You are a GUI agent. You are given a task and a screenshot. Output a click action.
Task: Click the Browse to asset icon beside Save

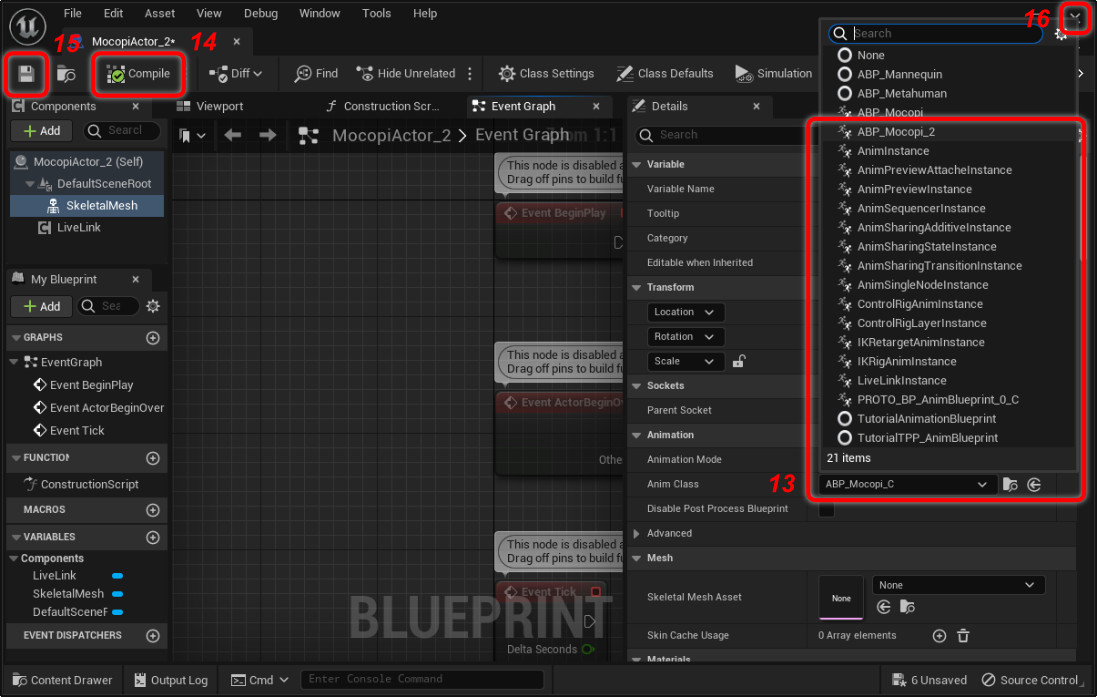66,74
